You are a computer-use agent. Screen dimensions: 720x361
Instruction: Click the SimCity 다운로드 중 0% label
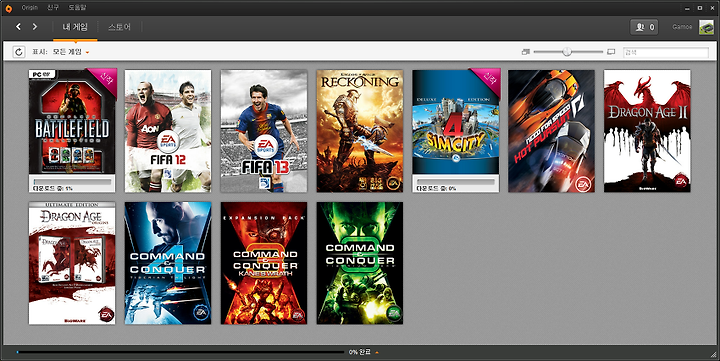click(436, 188)
